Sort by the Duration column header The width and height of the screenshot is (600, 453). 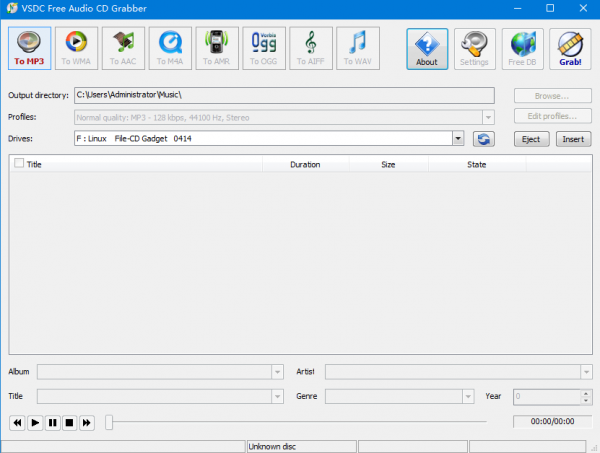coord(305,165)
